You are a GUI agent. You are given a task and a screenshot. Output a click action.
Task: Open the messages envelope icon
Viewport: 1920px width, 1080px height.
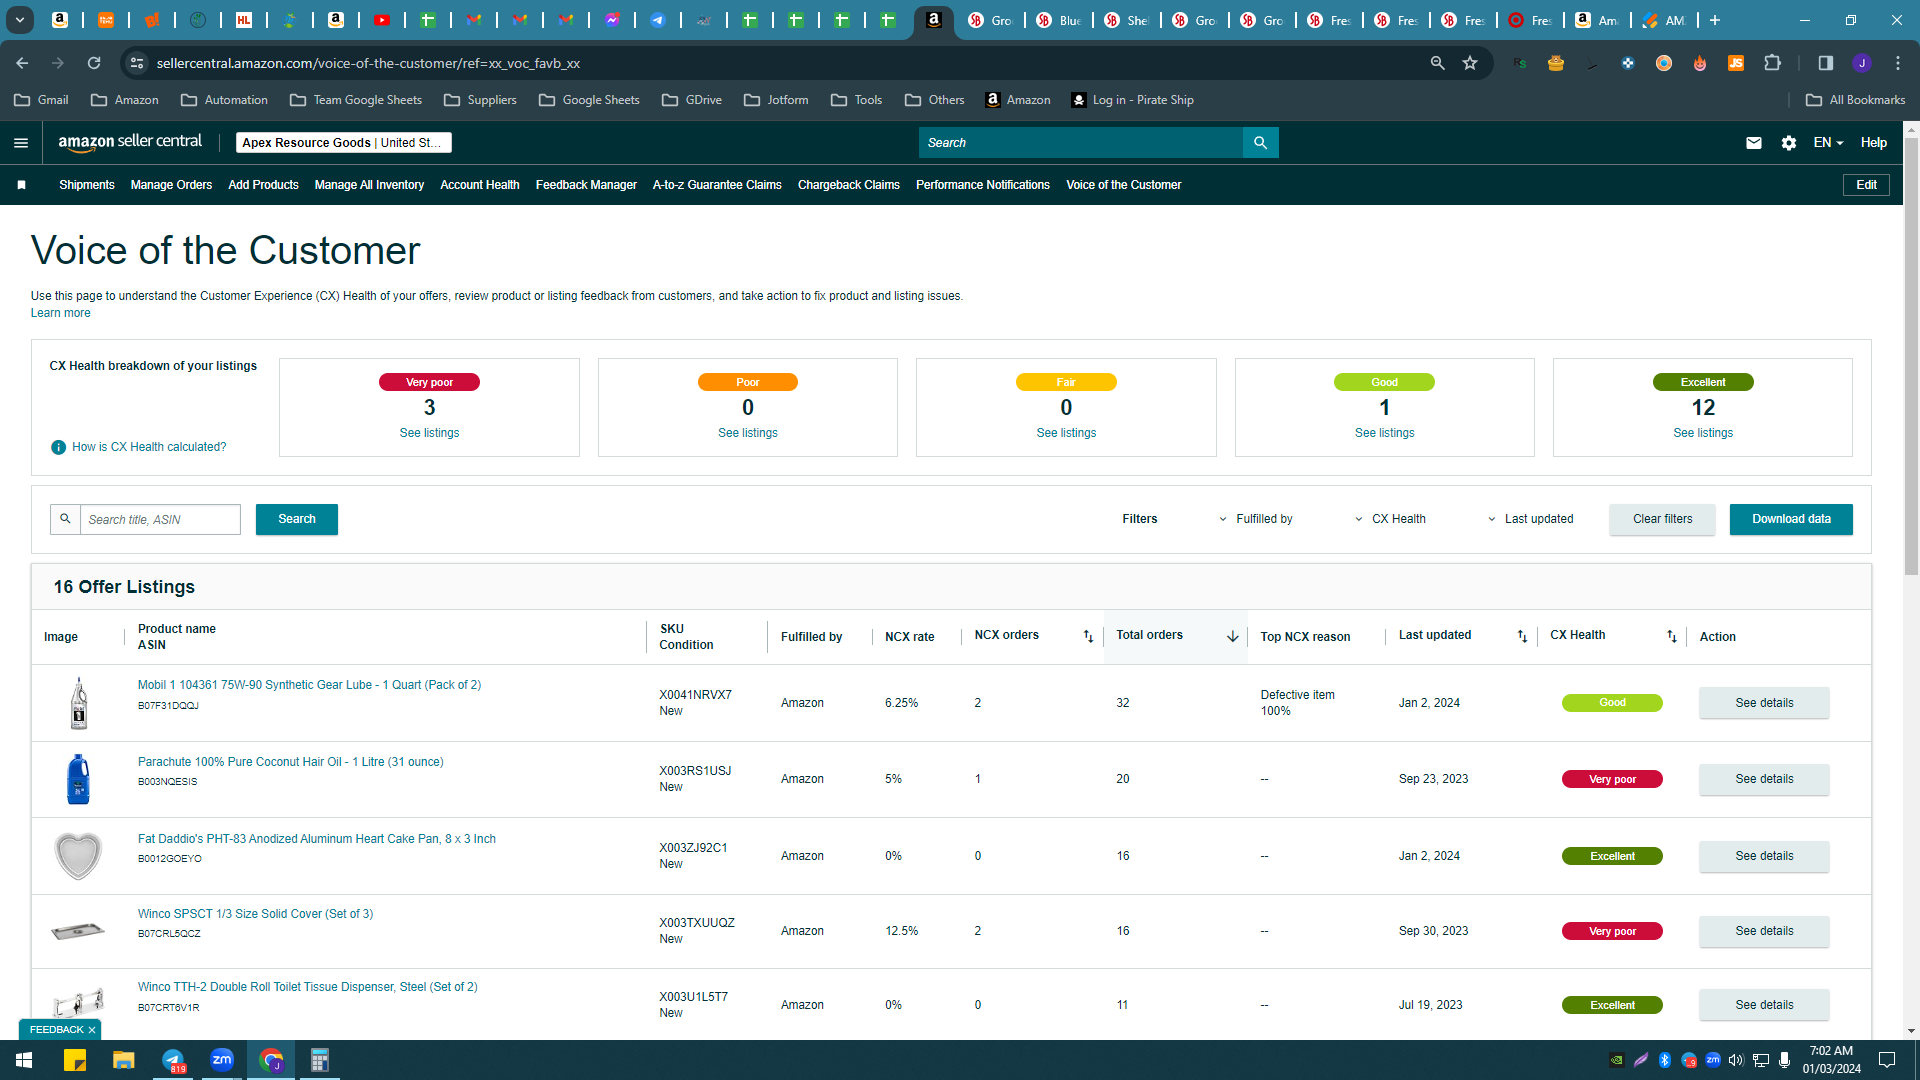[1753, 143]
